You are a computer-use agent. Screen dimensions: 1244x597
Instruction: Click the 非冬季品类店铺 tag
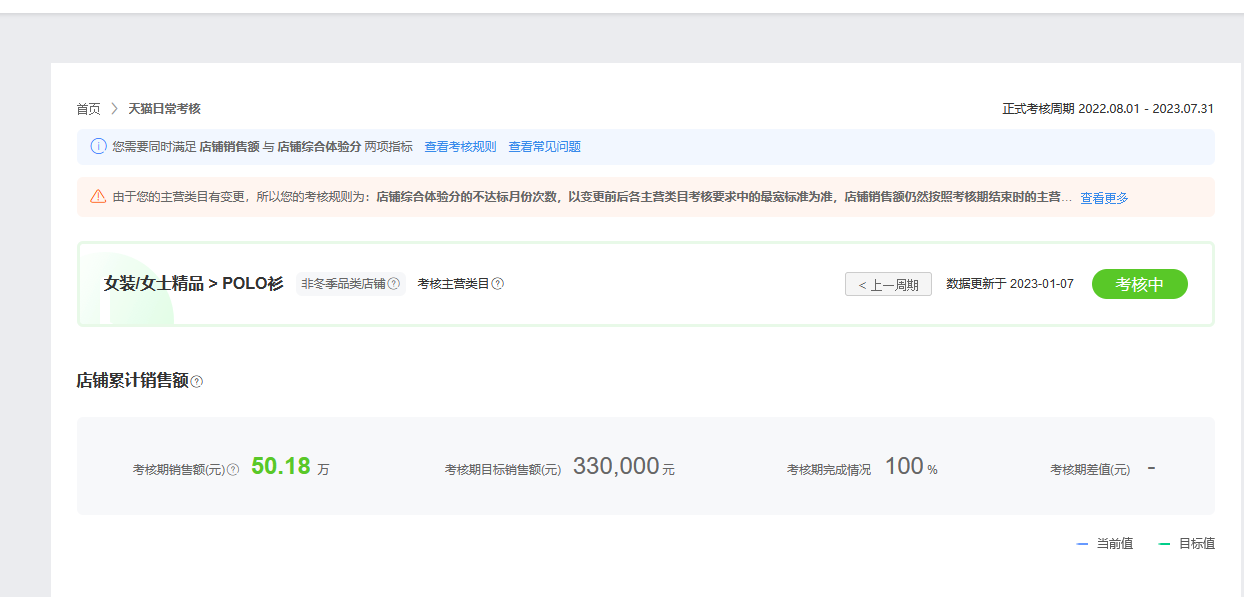click(x=351, y=284)
